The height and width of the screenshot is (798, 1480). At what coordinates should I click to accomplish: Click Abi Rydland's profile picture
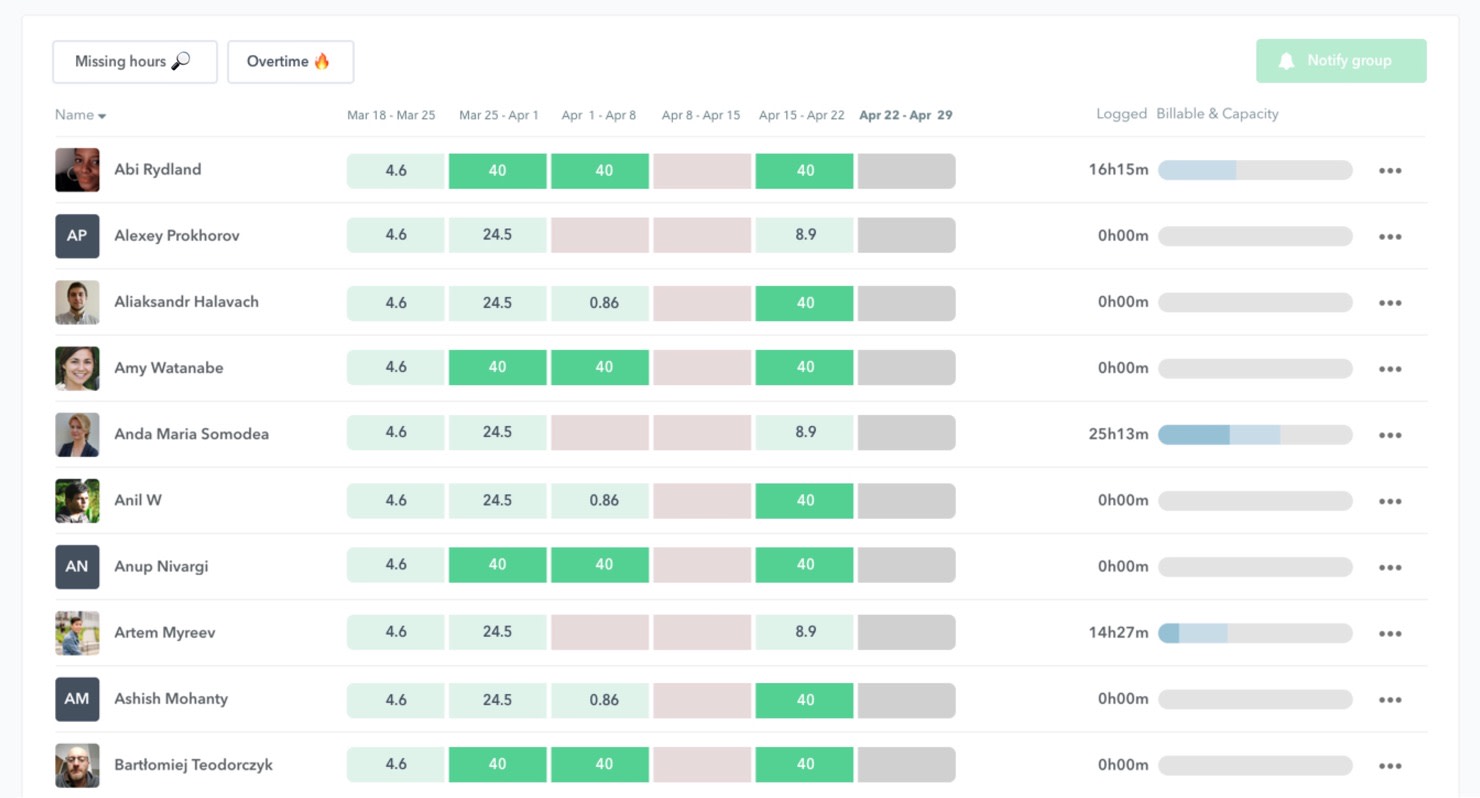(x=77, y=169)
